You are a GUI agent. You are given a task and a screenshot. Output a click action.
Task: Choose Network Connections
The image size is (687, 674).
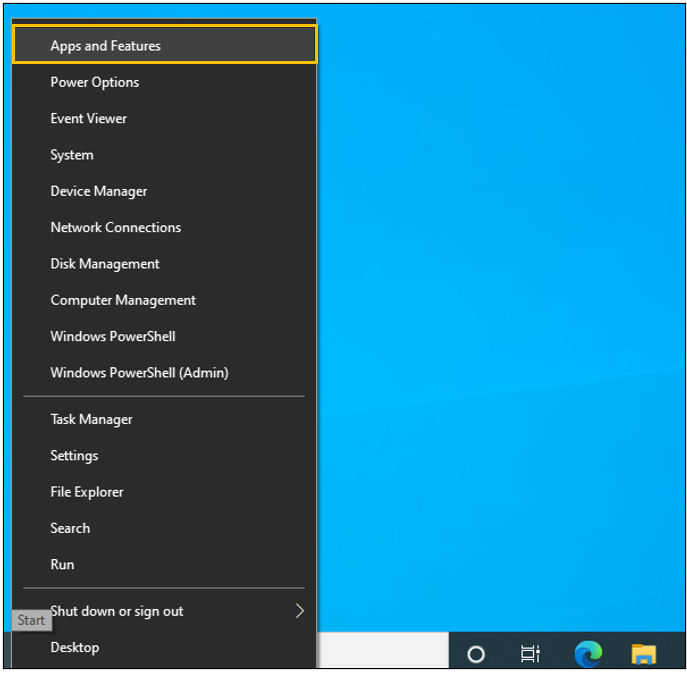coord(164,227)
